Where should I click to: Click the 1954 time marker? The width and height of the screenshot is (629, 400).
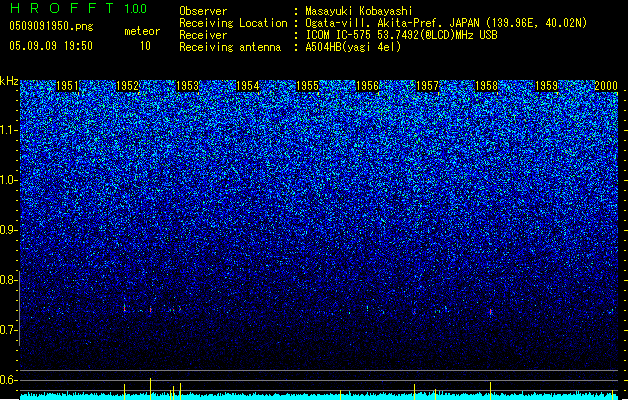(x=248, y=86)
